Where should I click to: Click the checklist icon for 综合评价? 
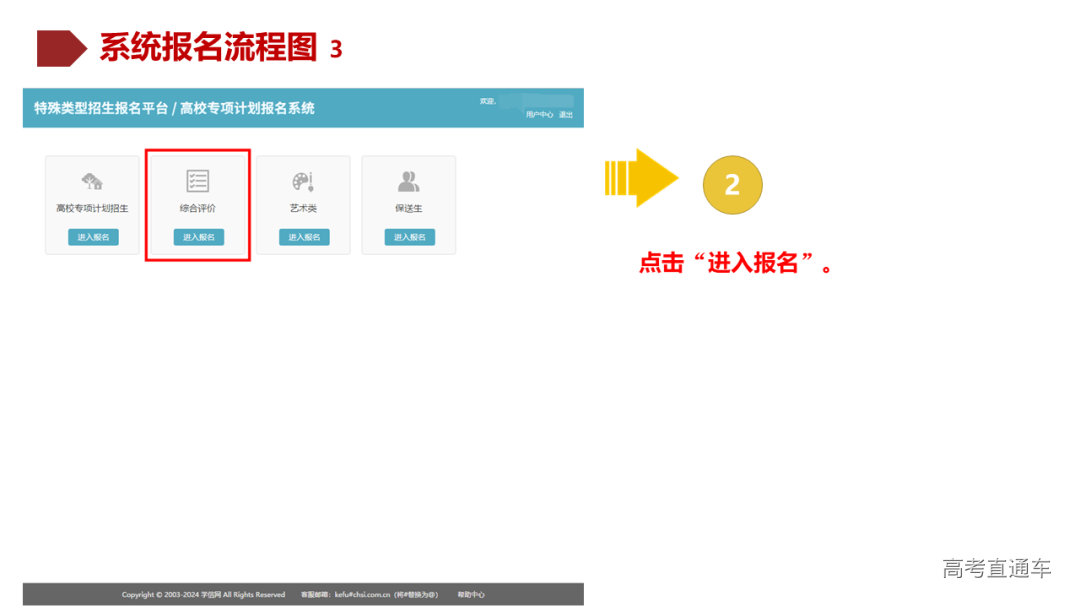pos(197,180)
